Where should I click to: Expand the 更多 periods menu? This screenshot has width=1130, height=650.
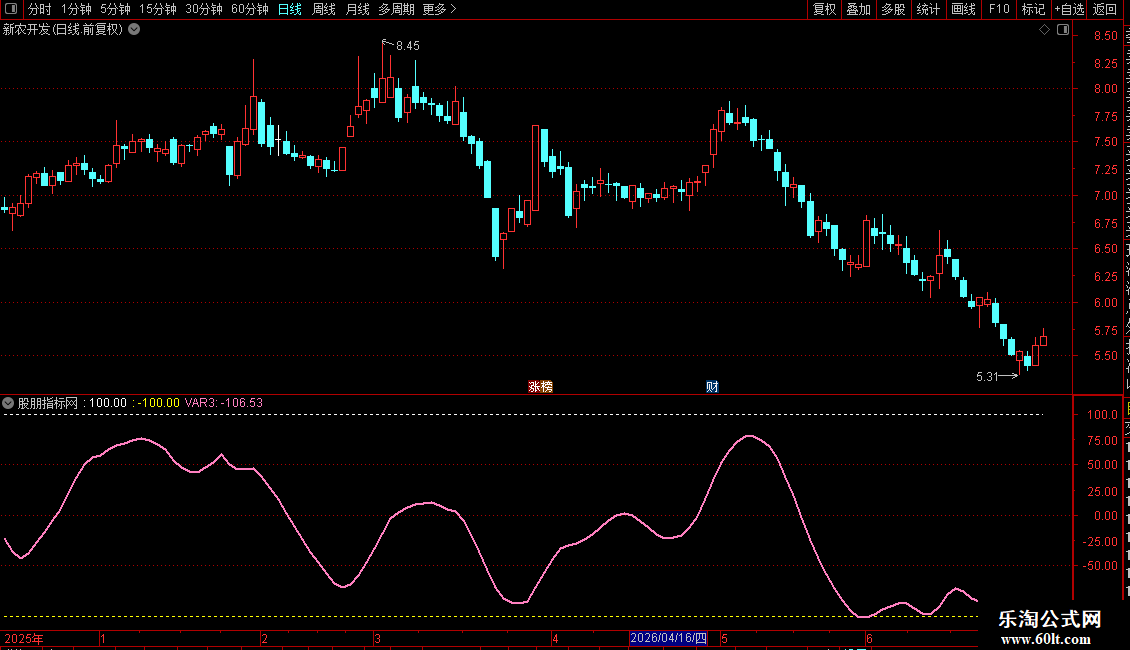(x=440, y=9)
